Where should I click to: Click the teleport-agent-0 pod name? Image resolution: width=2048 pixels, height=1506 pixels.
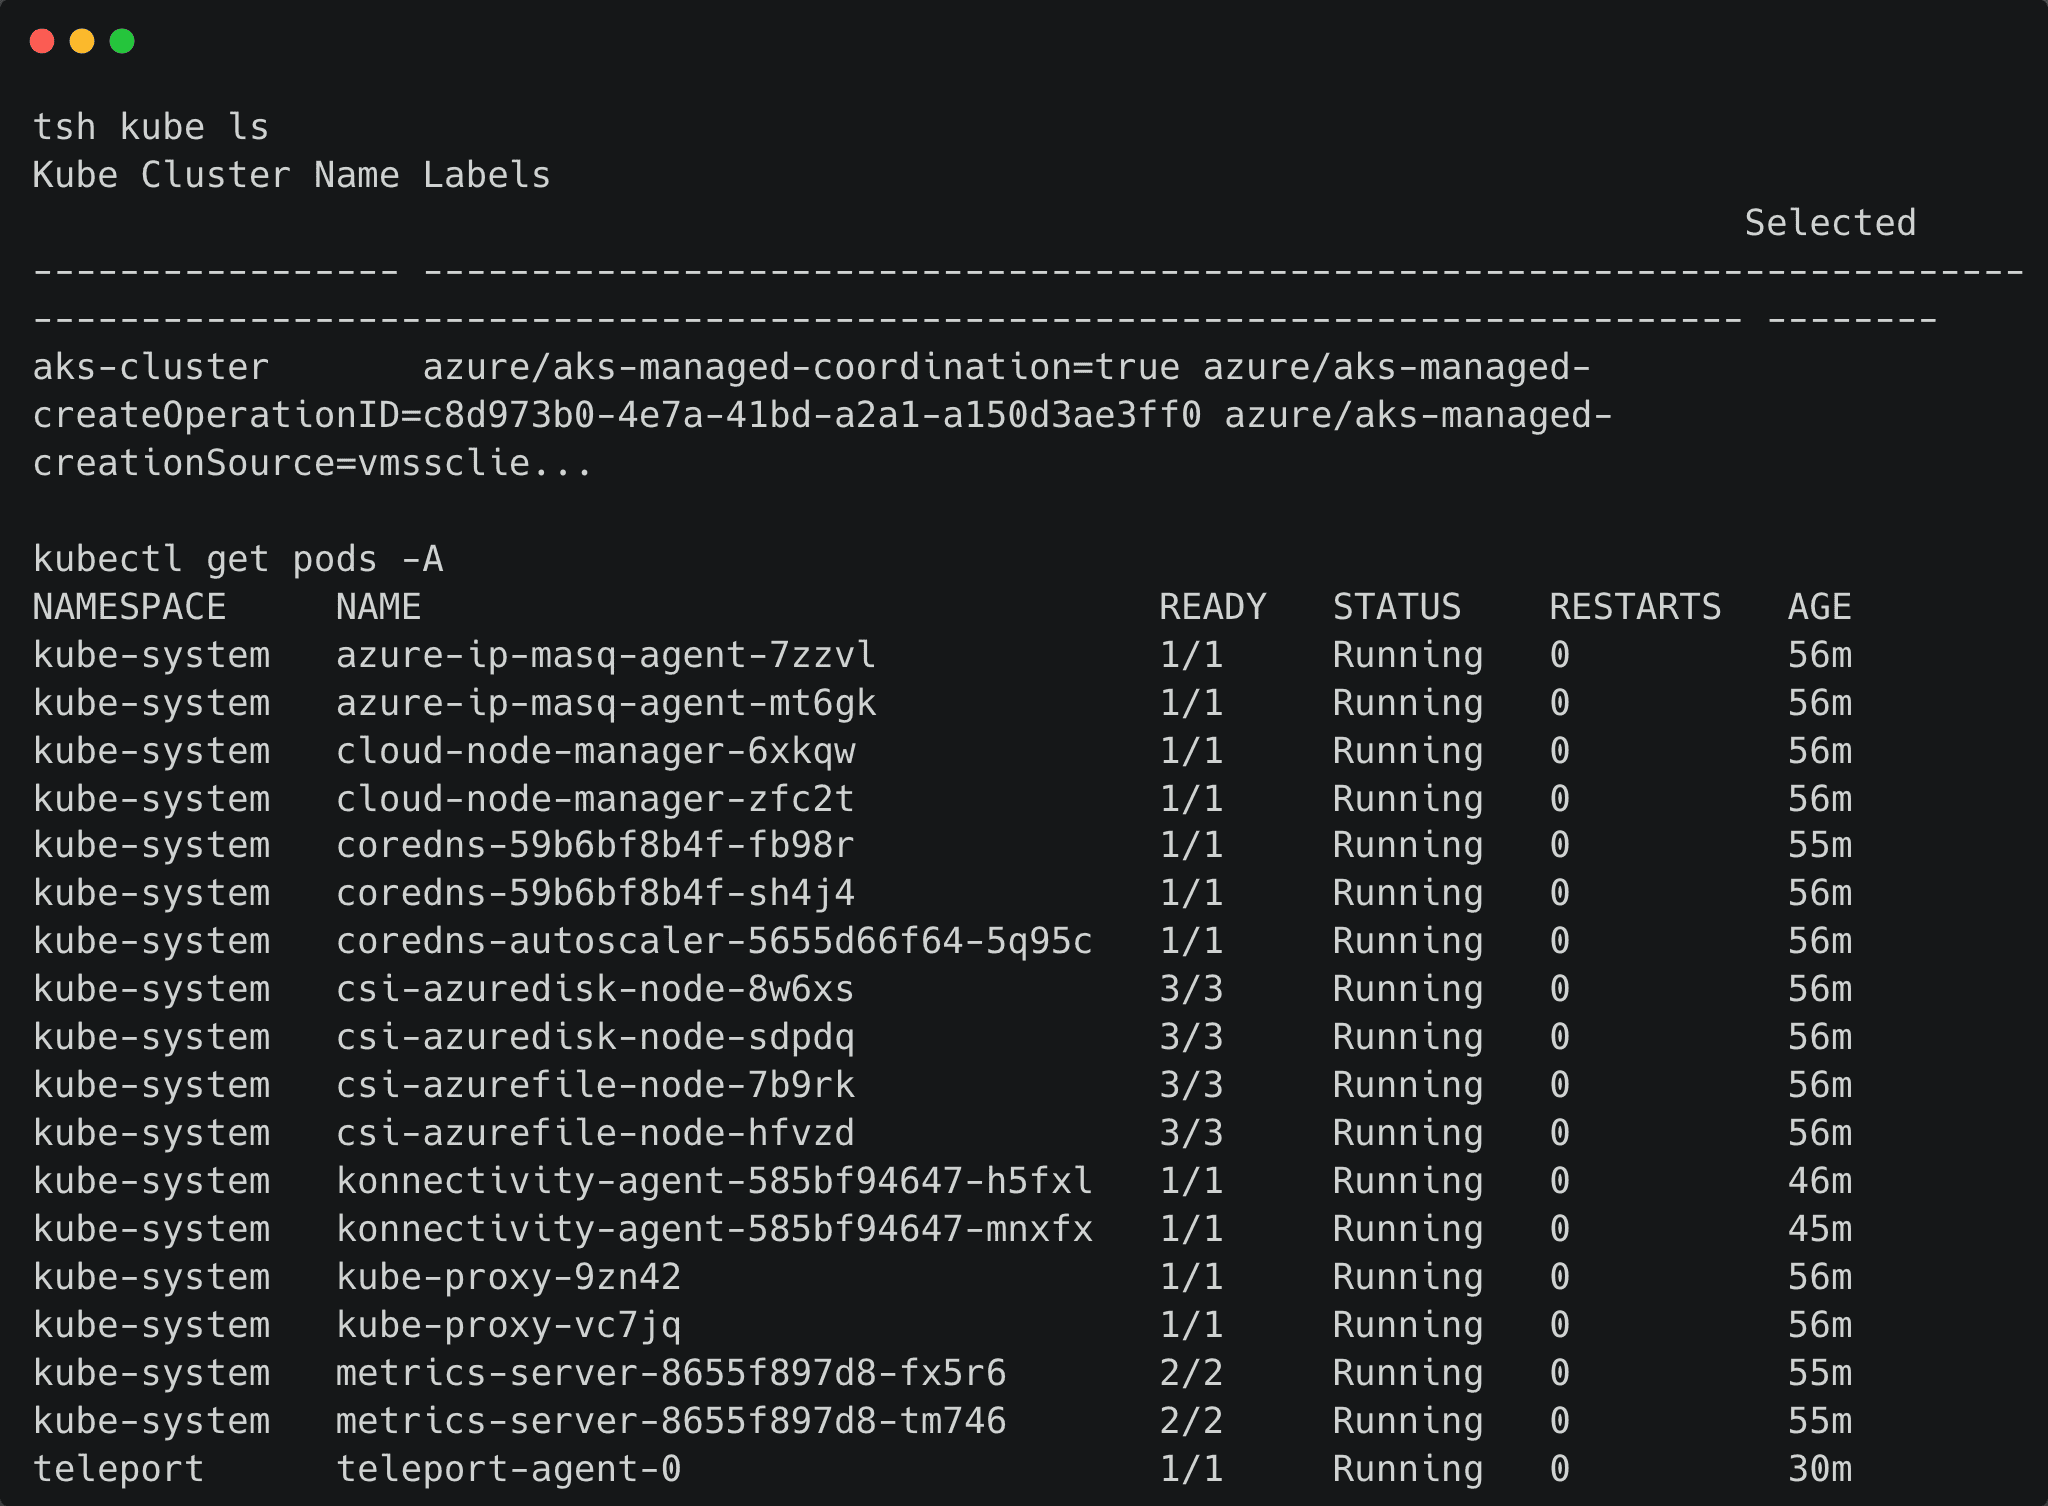point(508,1469)
